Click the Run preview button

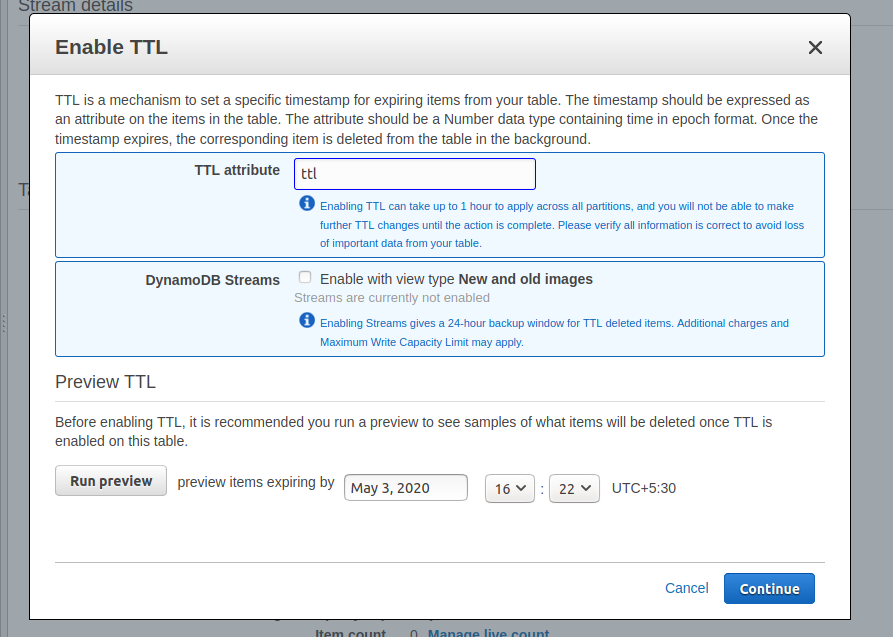tap(110, 481)
